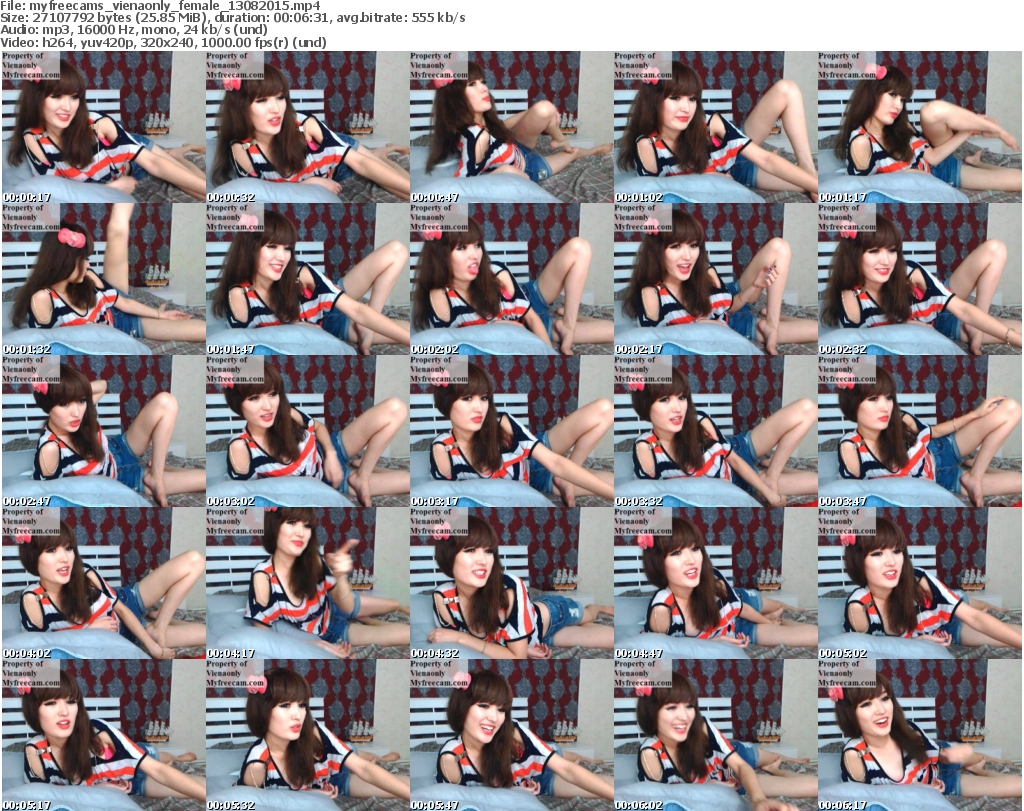Select the frame stamped 00:02:32
The height and width of the screenshot is (811, 1024).
click(920, 279)
